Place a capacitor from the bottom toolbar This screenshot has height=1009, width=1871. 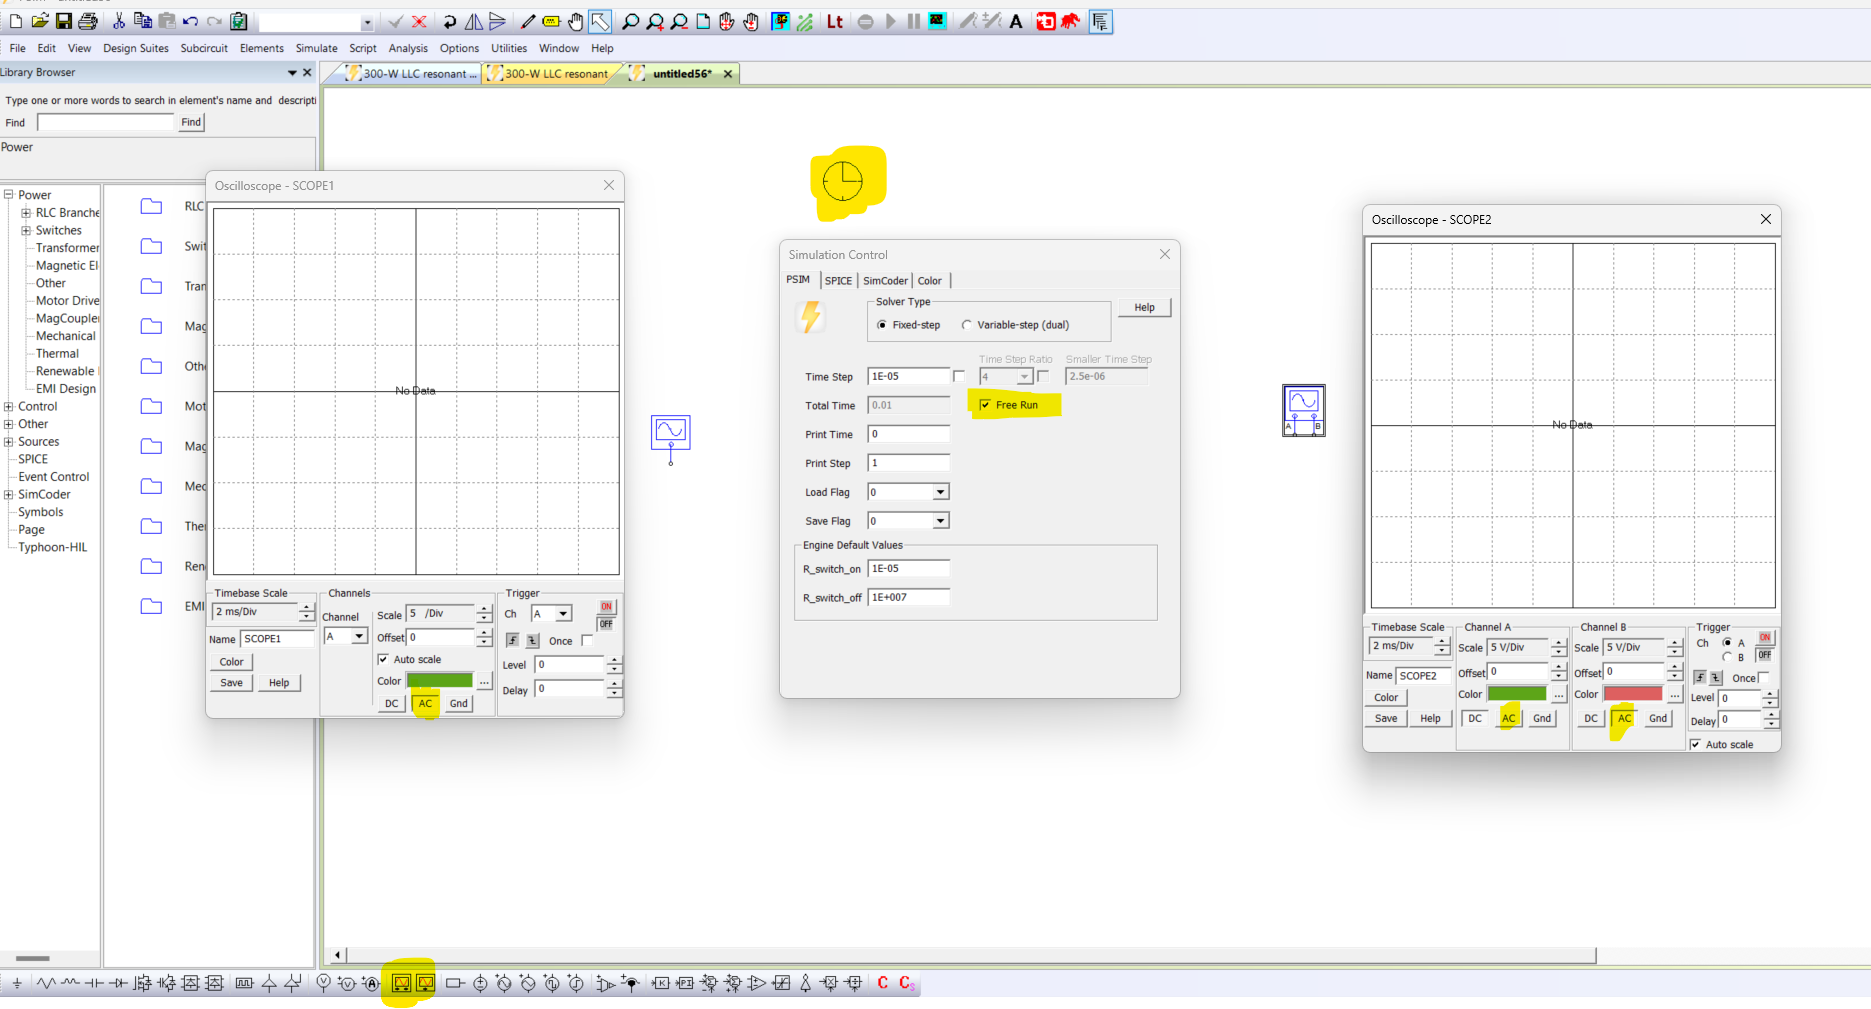click(x=94, y=984)
